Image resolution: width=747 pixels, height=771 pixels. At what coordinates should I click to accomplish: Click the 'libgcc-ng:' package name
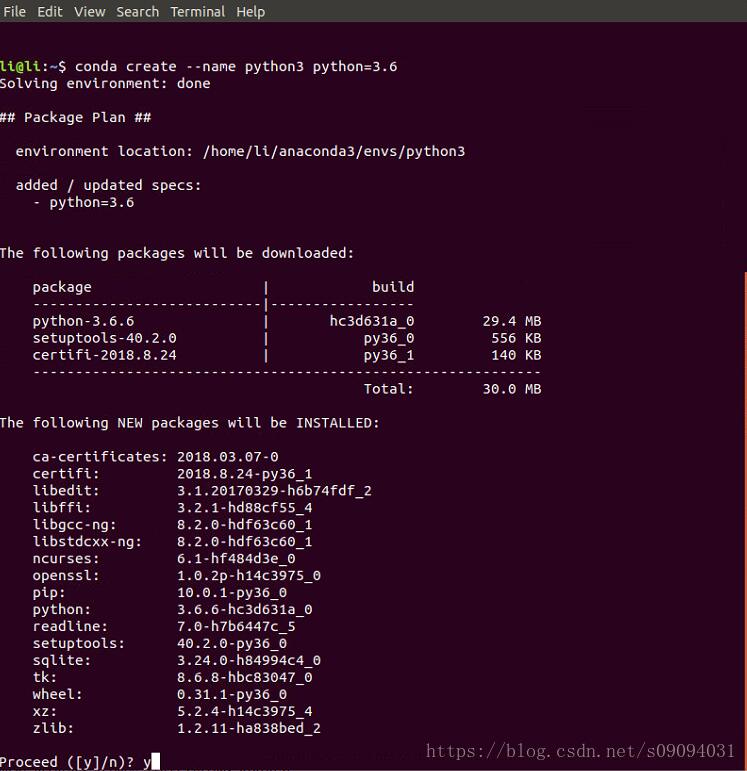74,525
